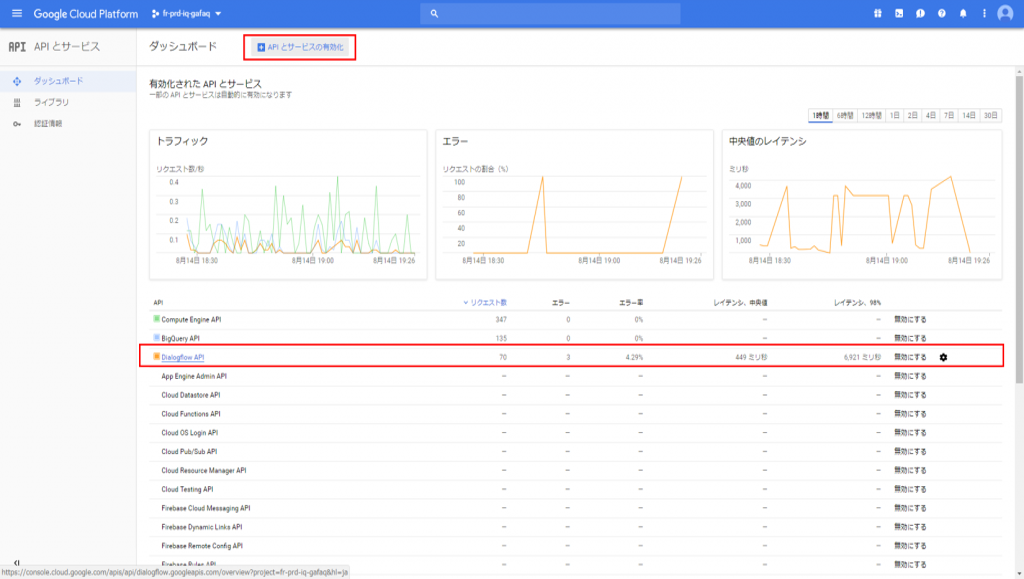1024x579 pixels.
Task: Click 無効にする for Cloud Pub/Sub API
Action: (x=910, y=451)
